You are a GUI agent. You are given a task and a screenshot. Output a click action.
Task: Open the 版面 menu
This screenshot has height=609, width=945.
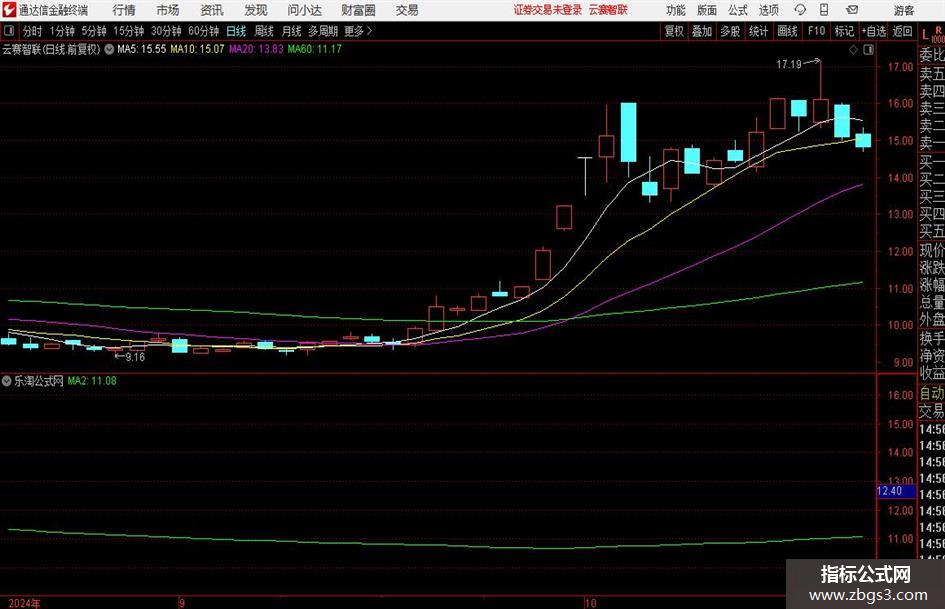click(706, 10)
